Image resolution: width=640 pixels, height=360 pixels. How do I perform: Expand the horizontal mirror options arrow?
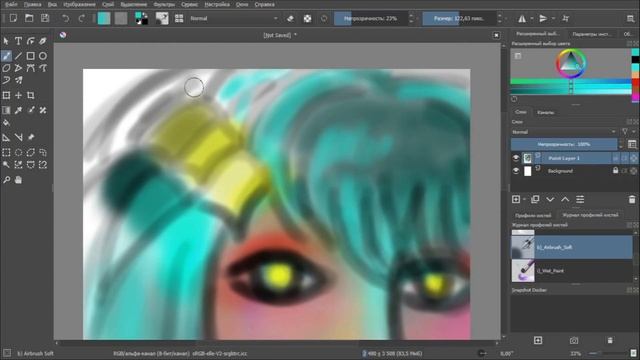(532, 18)
